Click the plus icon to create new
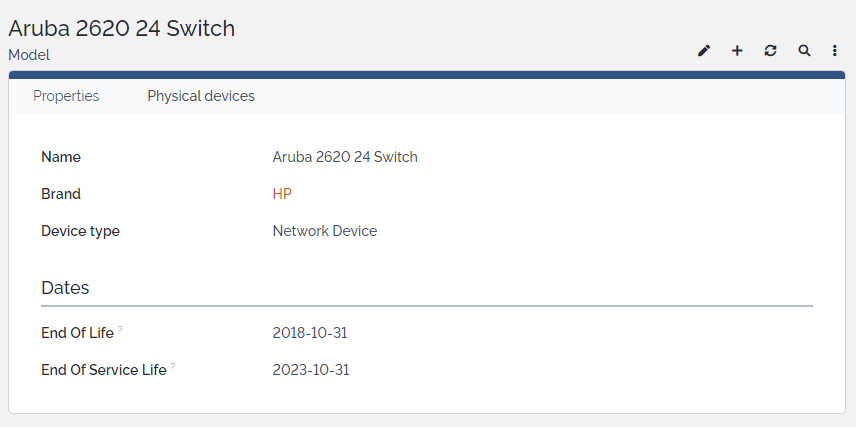Image resolution: width=856 pixels, height=427 pixels. point(737,51)
